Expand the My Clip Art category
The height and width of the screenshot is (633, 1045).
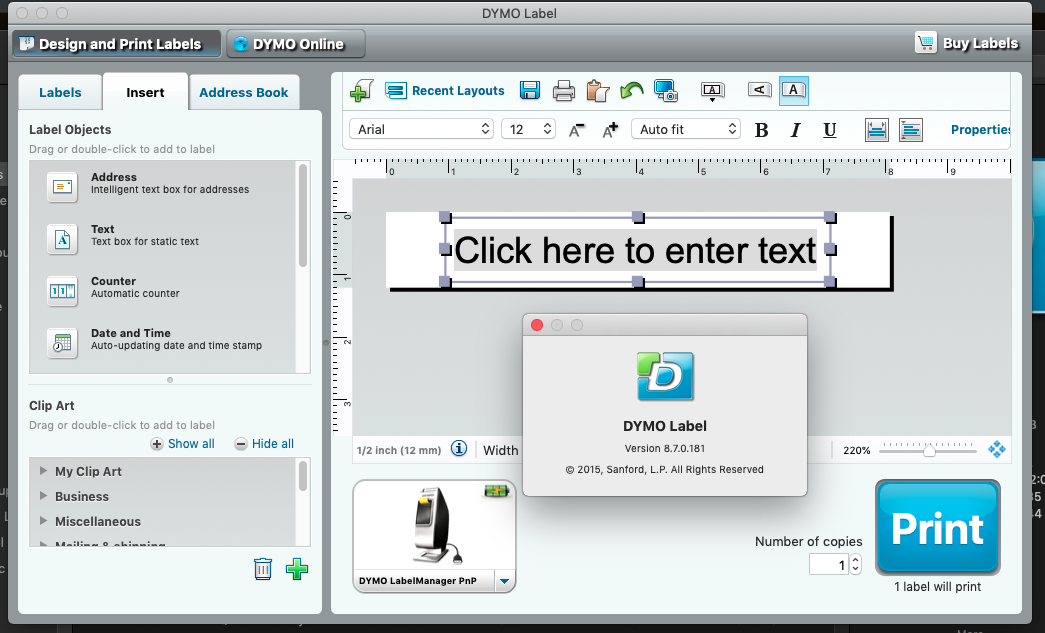(43, 470)
